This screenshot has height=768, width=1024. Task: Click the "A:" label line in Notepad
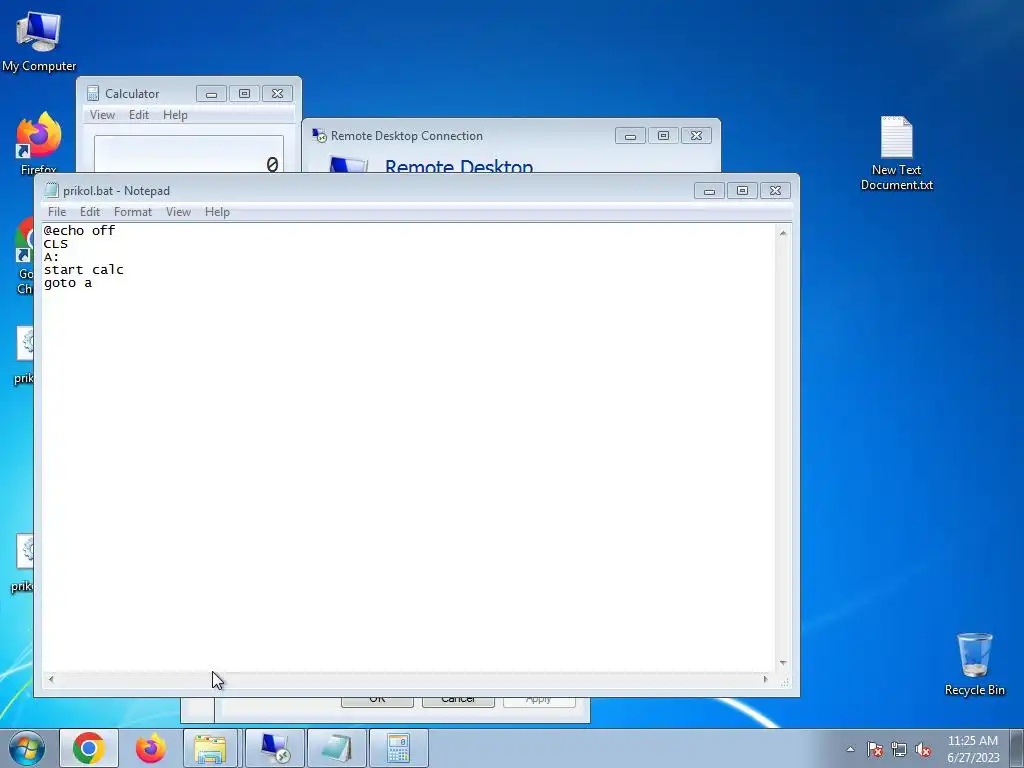51,257
